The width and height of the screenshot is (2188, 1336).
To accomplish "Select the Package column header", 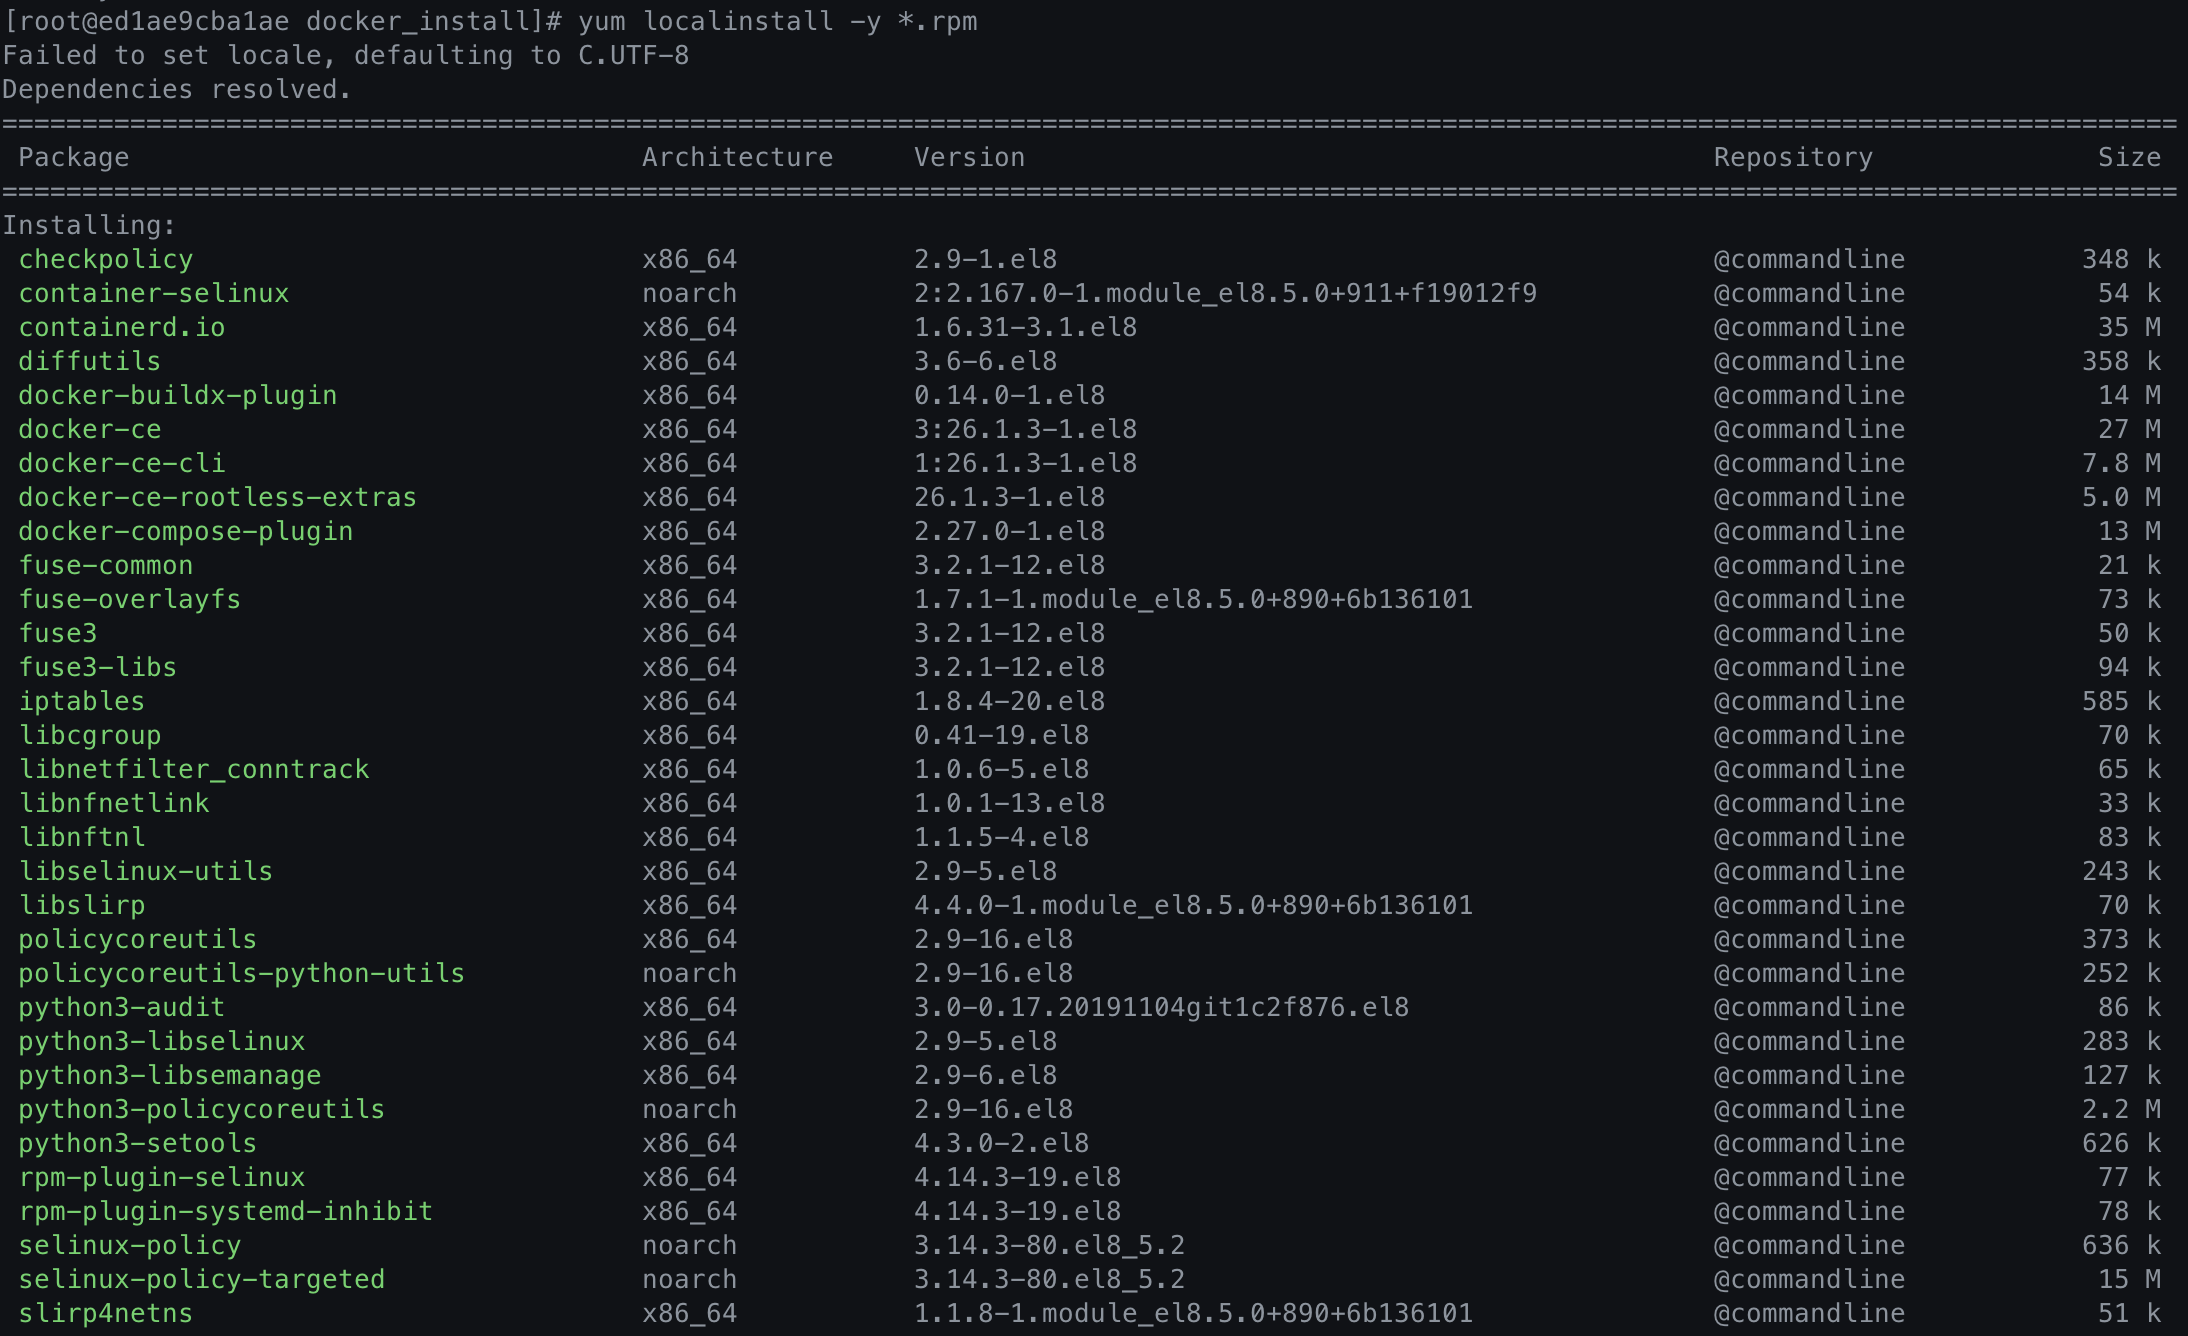I will (x=73, y=157).
